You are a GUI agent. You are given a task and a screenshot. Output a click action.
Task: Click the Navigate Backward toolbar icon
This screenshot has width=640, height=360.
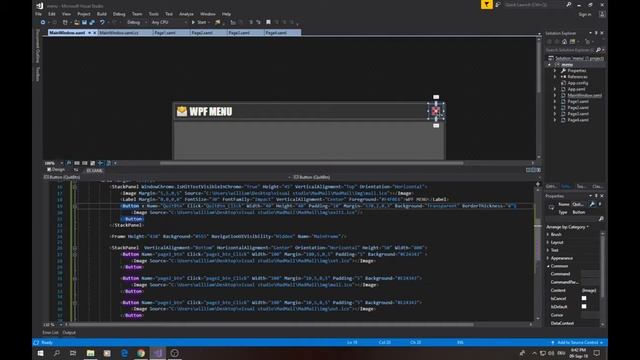[43, 22]
